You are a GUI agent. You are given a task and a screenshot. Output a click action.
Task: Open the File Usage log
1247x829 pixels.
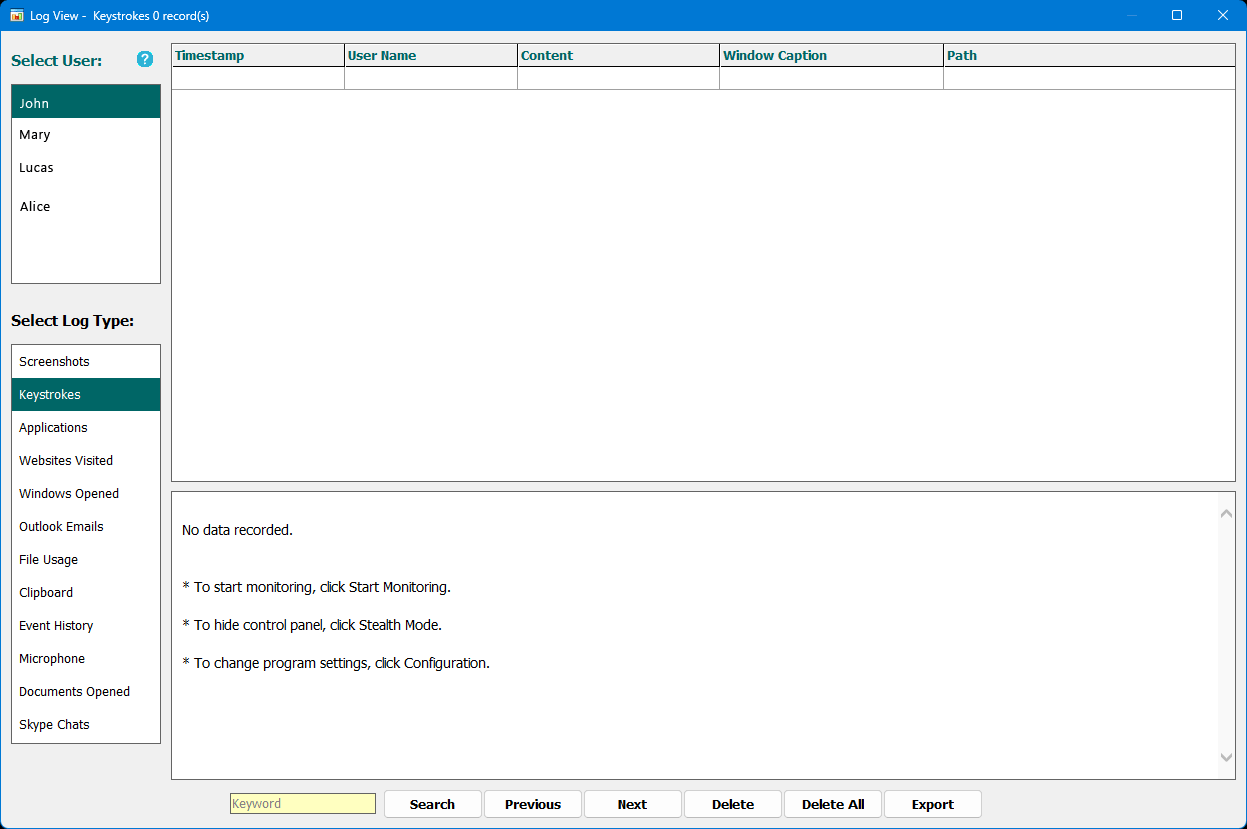coord(86,560)
